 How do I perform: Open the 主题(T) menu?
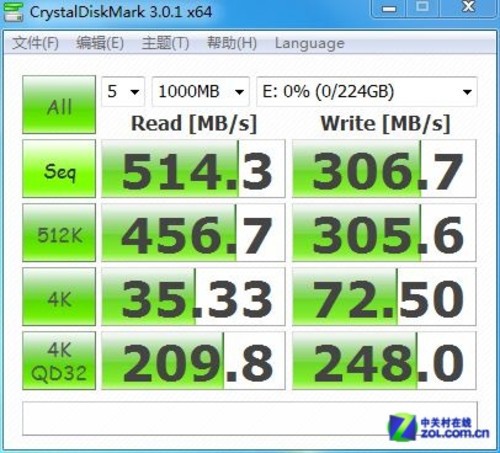[x=165, y=43]
